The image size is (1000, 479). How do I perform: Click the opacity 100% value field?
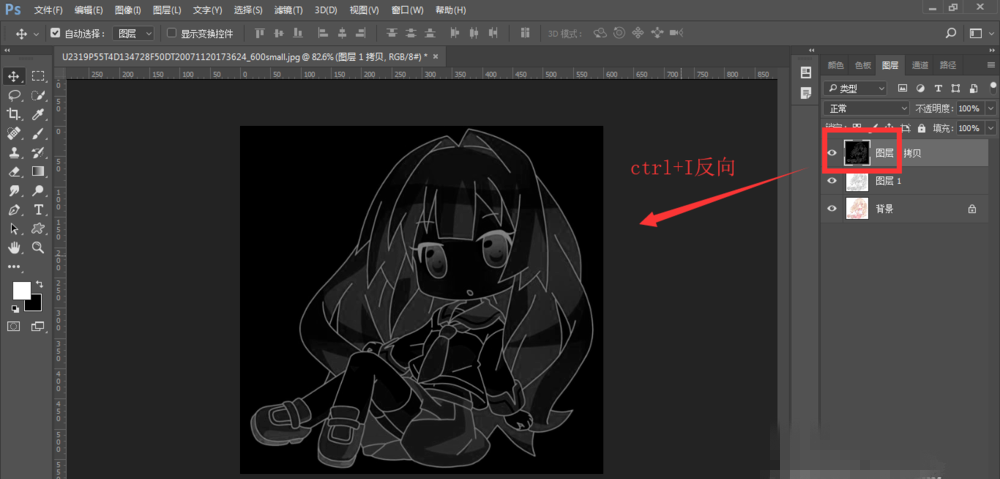pos(971,108)
